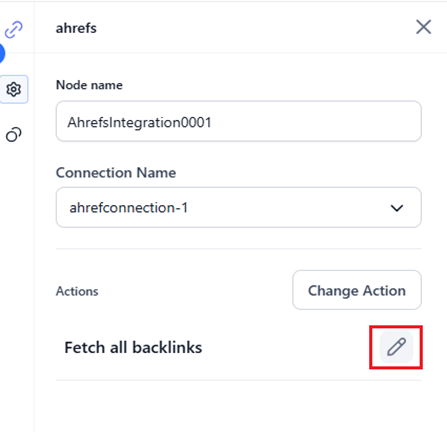Viewport: 447px width, 432px height.
Task: Click the Actions section label
Action: point(77,291)
